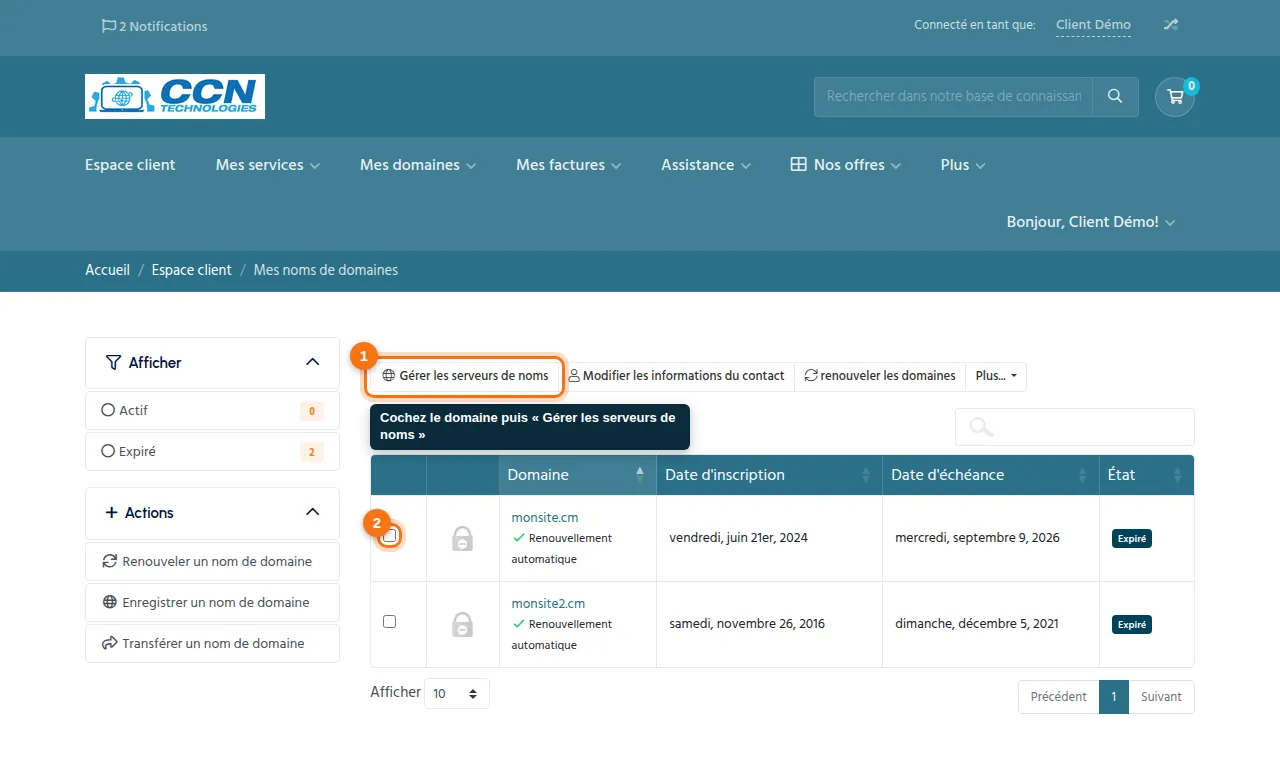Focus the knowledge base search field
1280x760 pixels.
click(x=953, y=97)
